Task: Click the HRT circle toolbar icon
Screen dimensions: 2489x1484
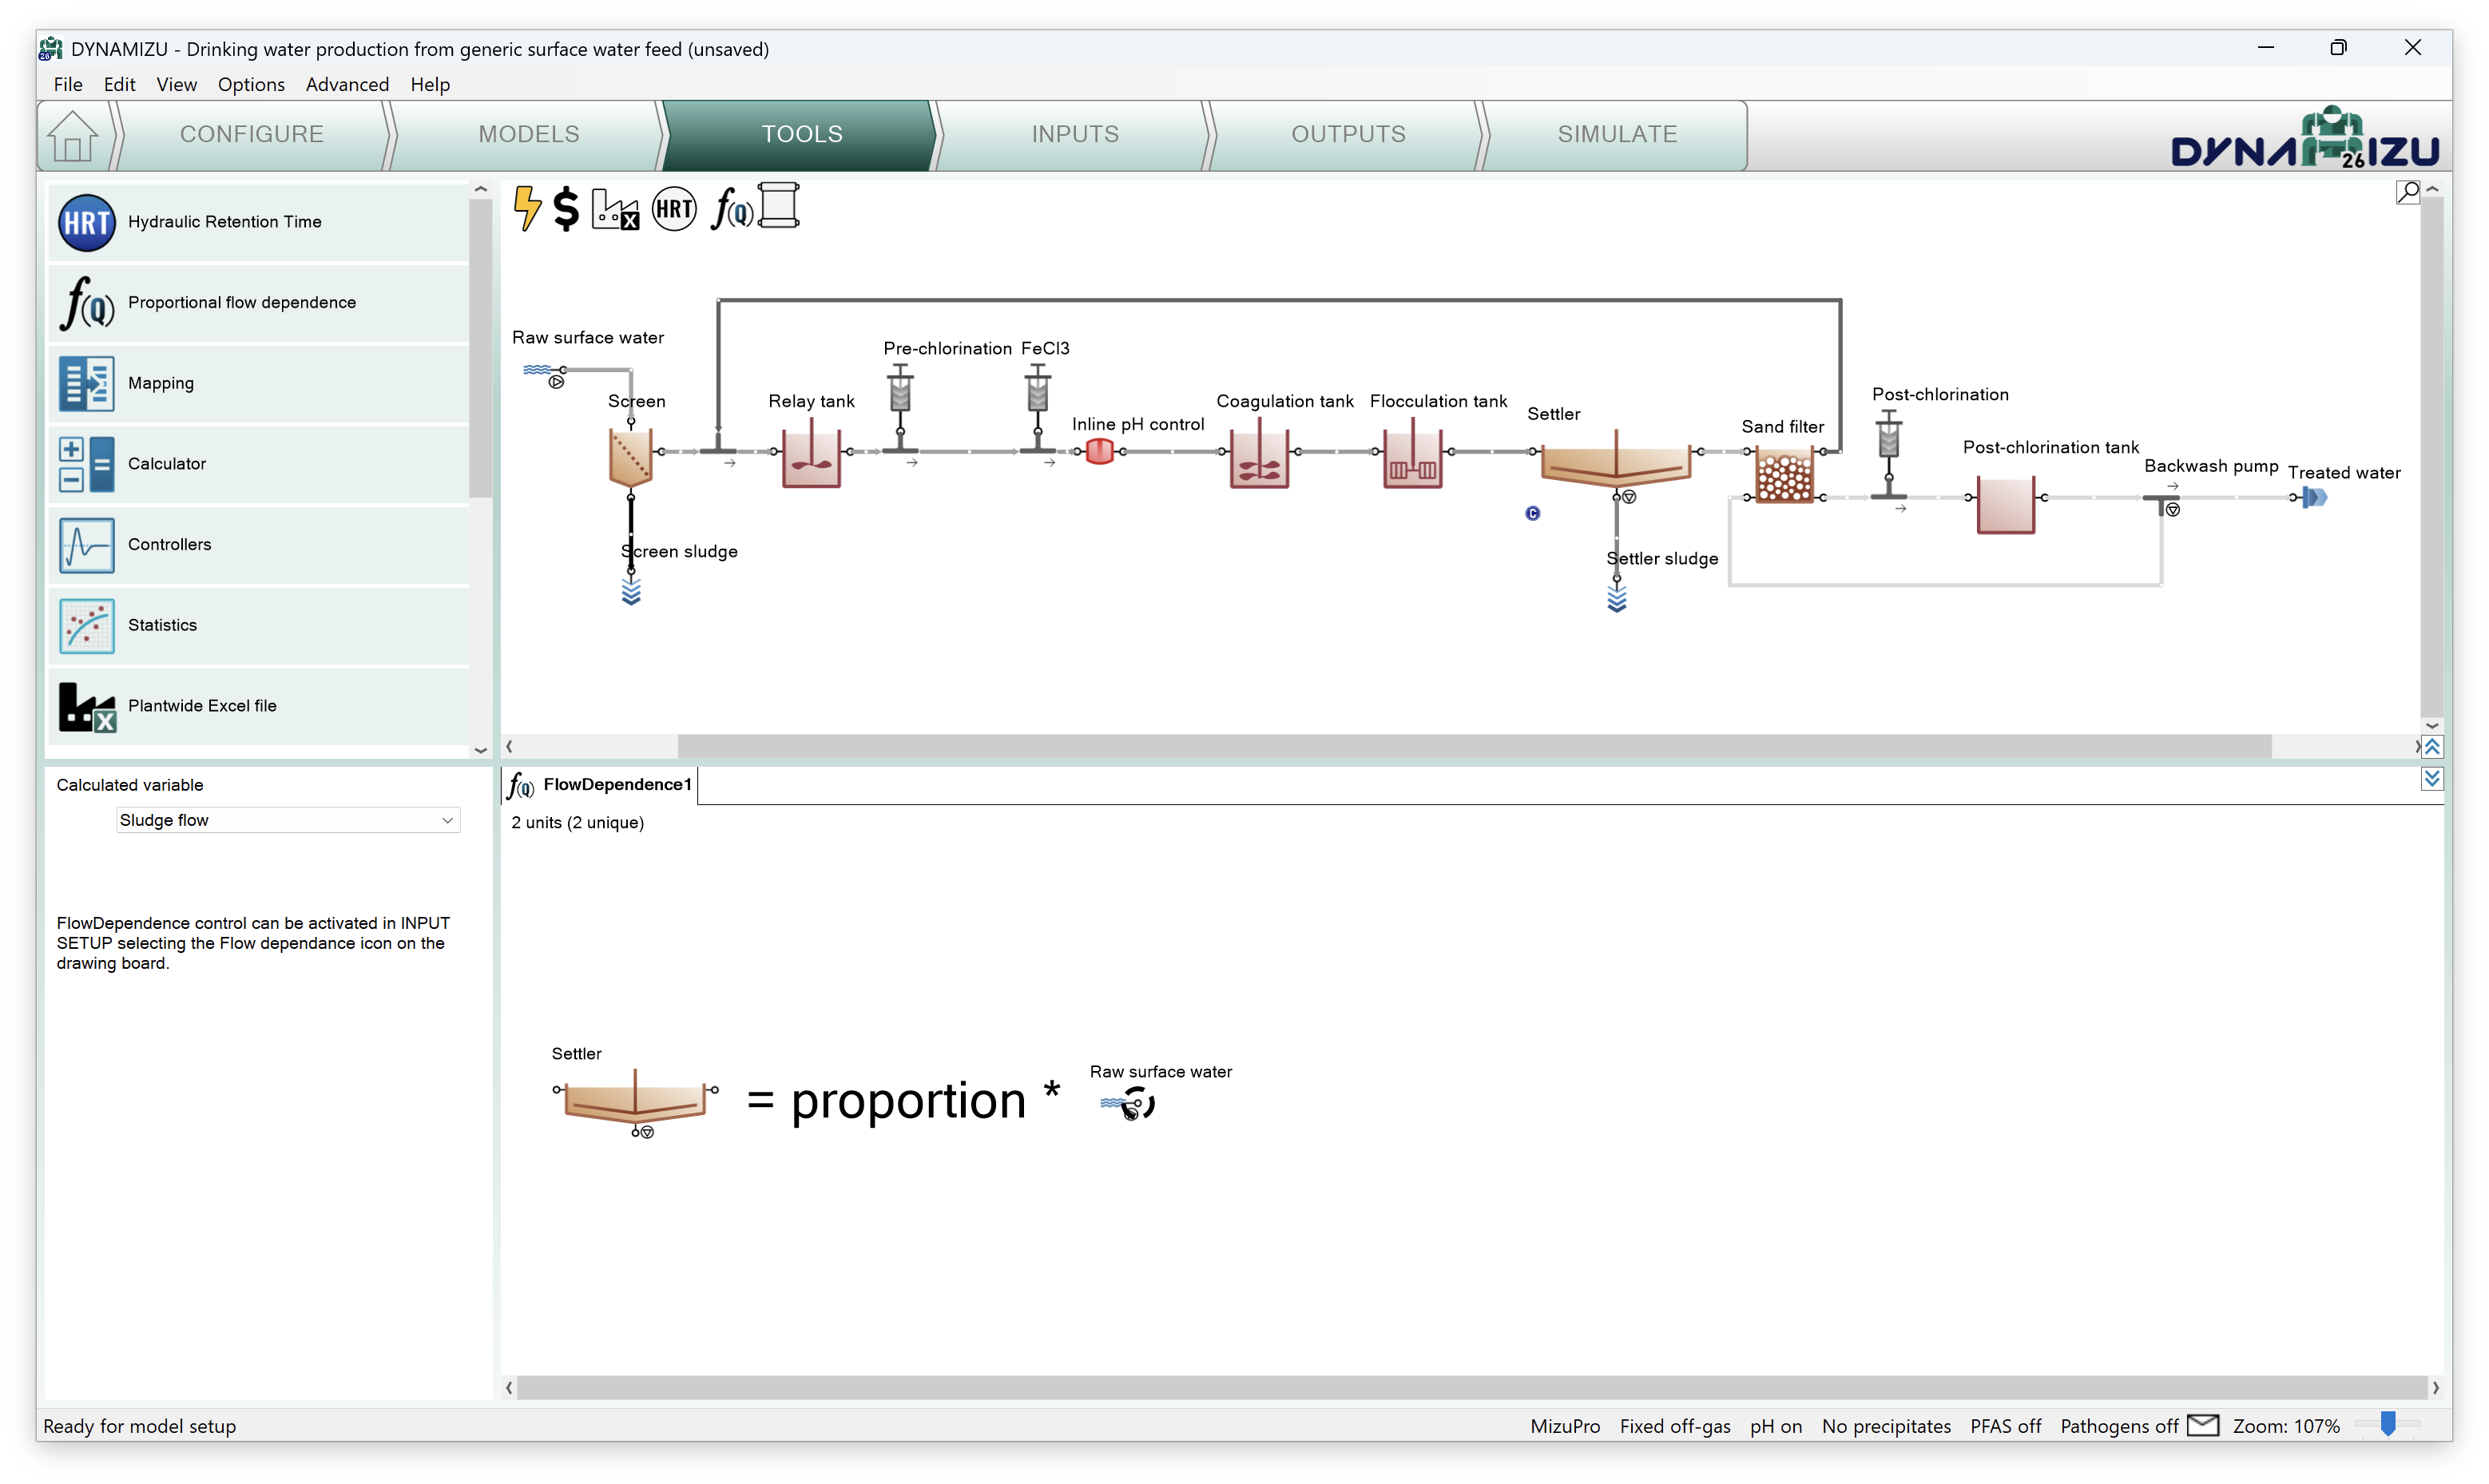Action: pos(674,209)
